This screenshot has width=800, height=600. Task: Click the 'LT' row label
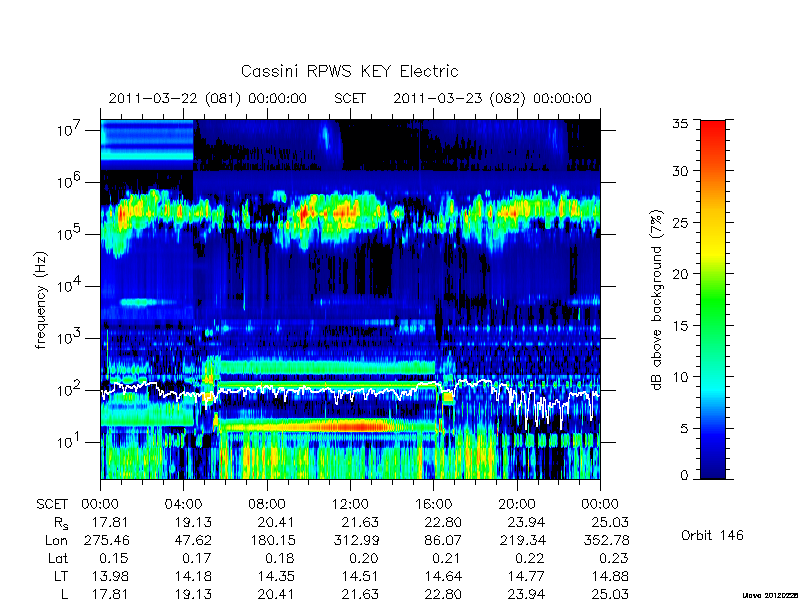pos(61,576)
